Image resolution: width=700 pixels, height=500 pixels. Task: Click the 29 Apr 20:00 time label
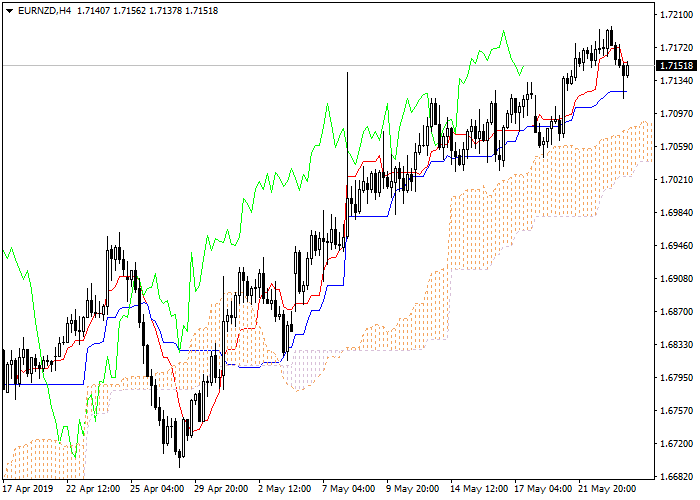222,489
